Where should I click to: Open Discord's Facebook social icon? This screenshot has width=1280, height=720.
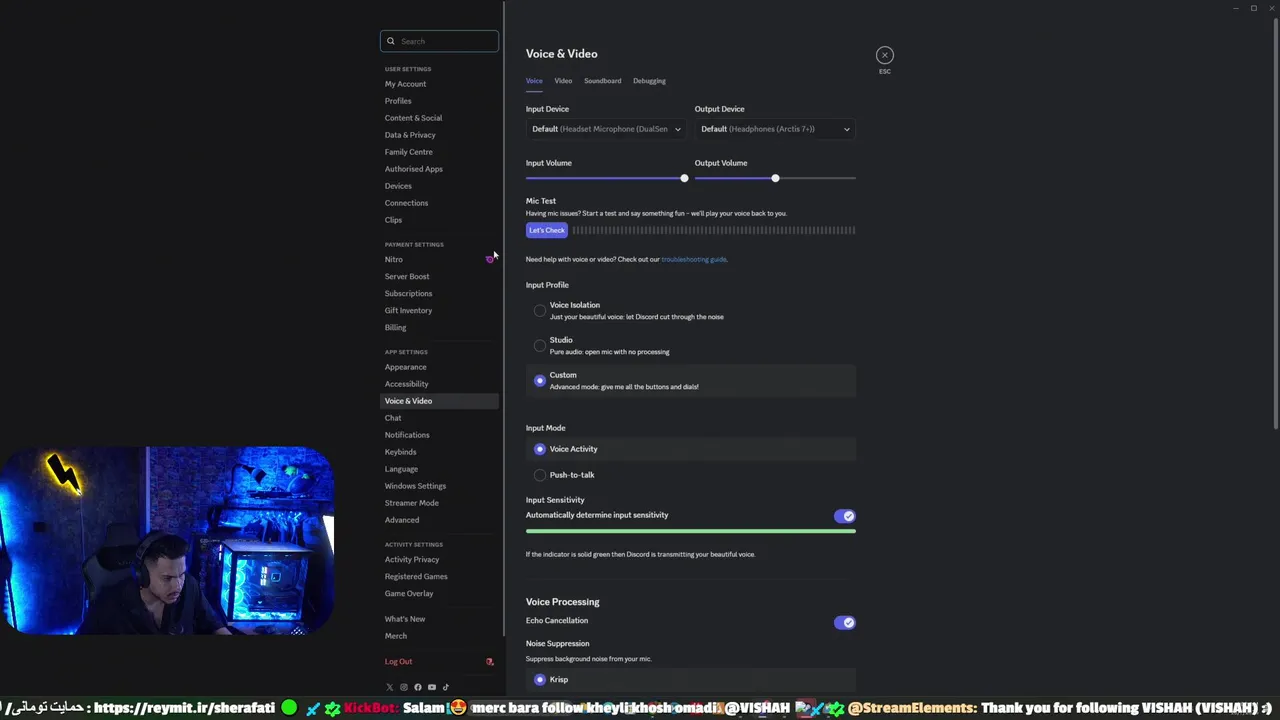[x=418, y=687]
